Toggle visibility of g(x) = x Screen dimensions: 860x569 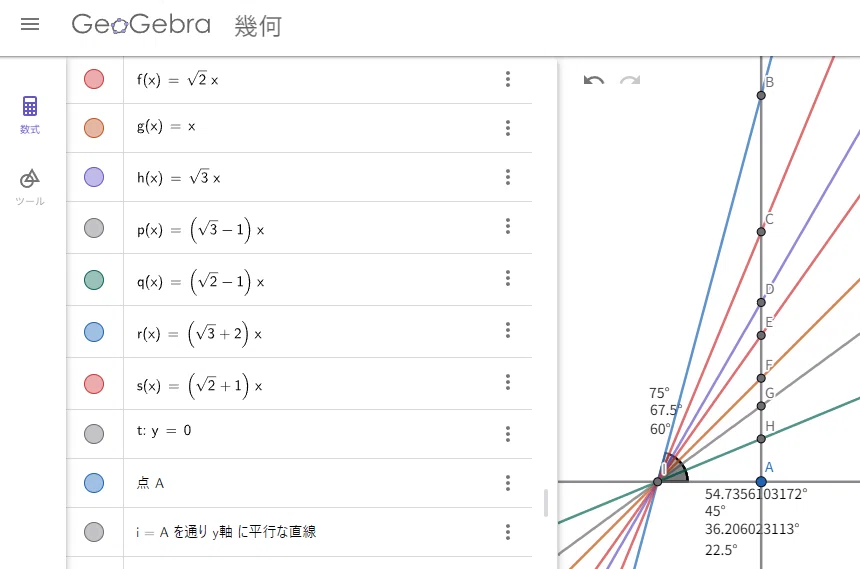point(94,128)
